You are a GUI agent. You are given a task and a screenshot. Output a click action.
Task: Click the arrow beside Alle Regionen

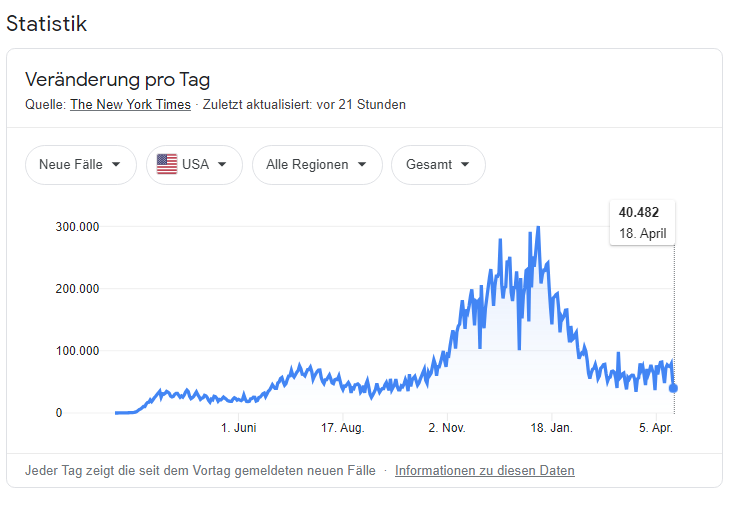[362, 165]
